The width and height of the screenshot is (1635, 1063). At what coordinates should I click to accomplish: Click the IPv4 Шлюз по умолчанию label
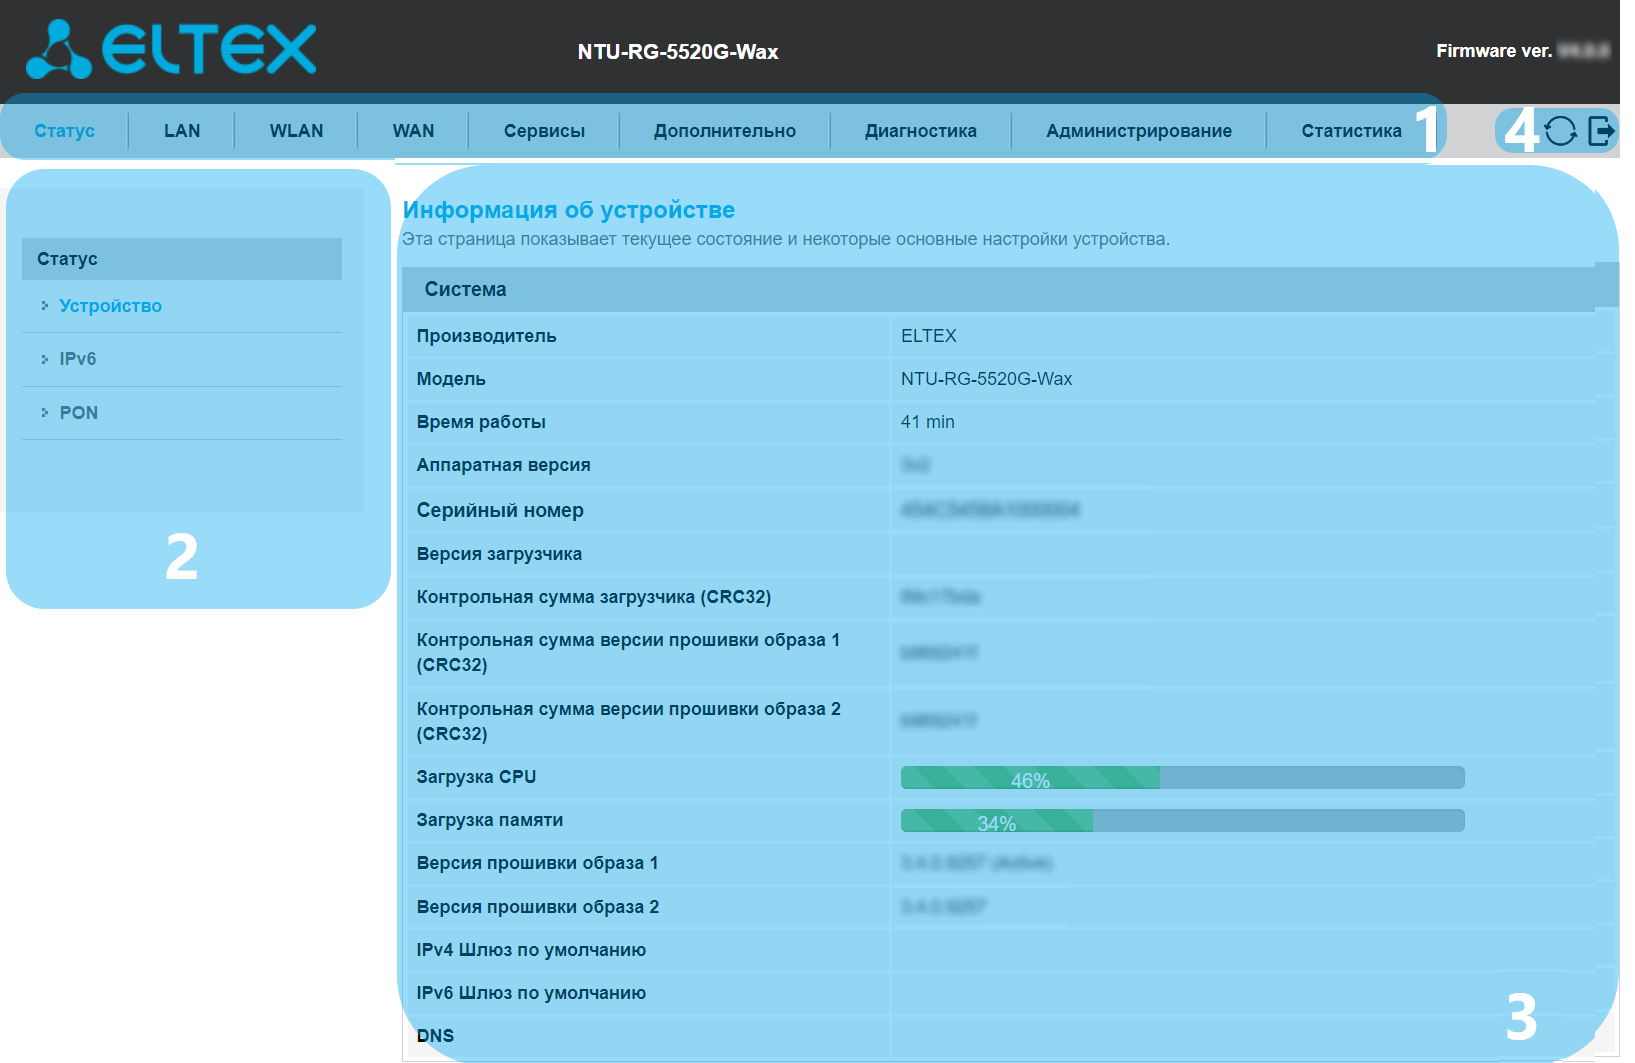coord(531,950)
